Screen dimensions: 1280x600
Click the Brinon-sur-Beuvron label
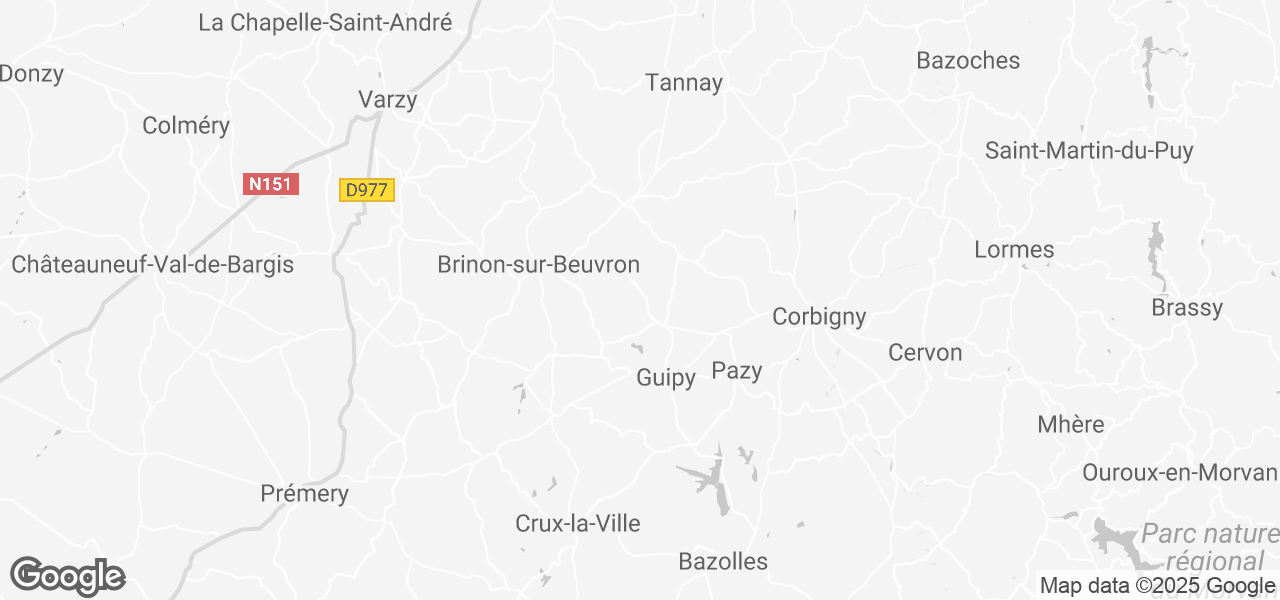[539, 265]
